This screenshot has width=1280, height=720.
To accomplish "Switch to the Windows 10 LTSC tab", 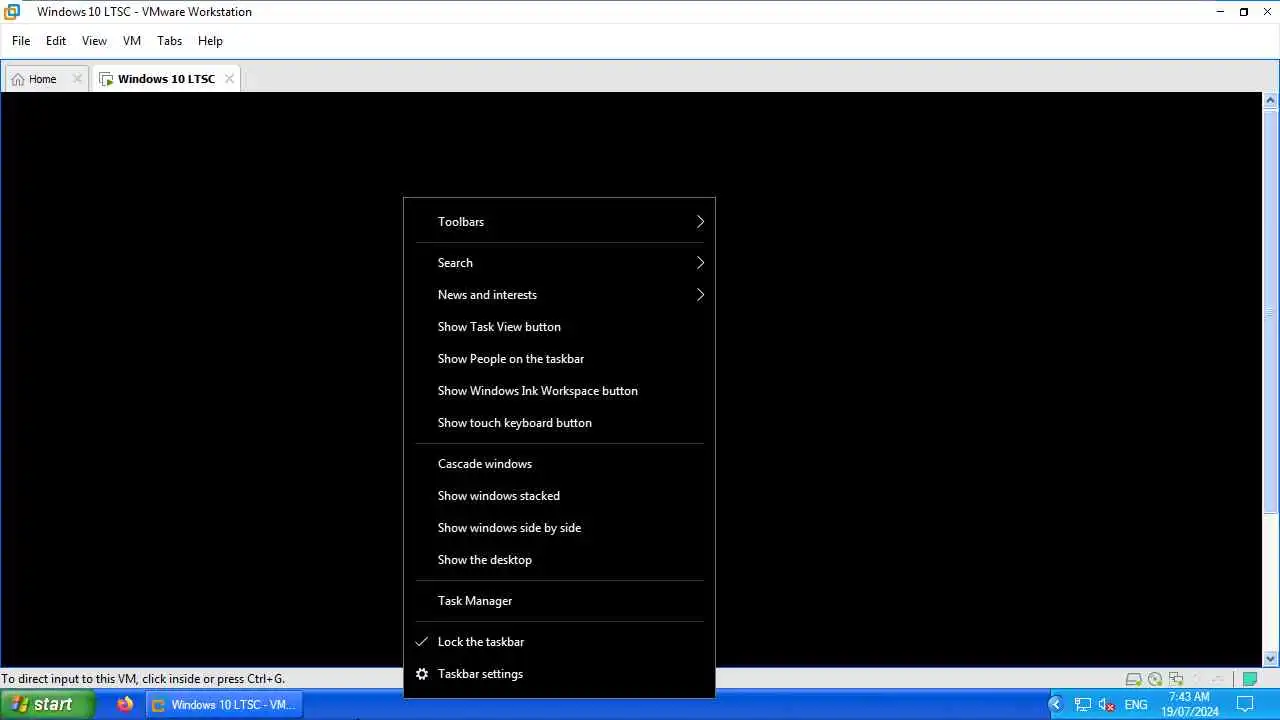I will click(166, 79).
